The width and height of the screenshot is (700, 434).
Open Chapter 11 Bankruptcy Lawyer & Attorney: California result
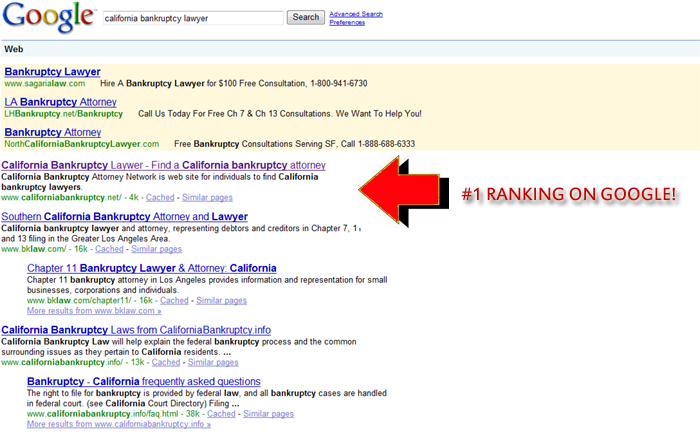pos(151,268)
